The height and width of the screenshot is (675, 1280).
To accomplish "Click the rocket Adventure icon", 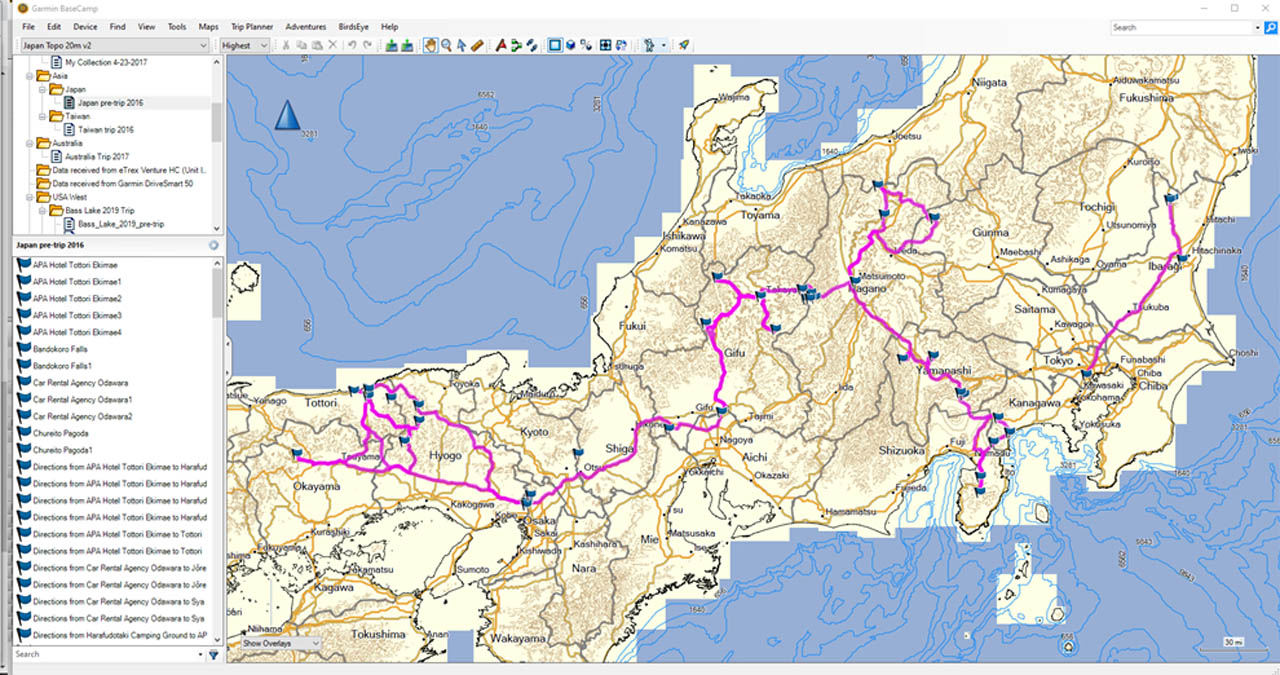I will [683, 45].
